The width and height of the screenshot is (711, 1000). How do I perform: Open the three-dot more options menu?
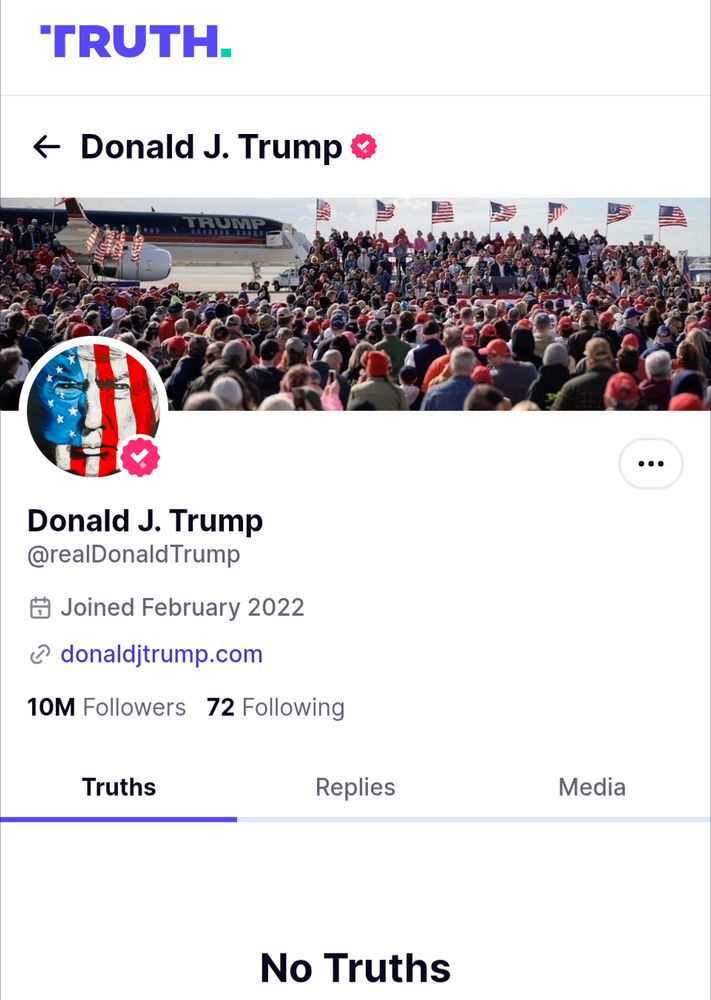point(650,464)
